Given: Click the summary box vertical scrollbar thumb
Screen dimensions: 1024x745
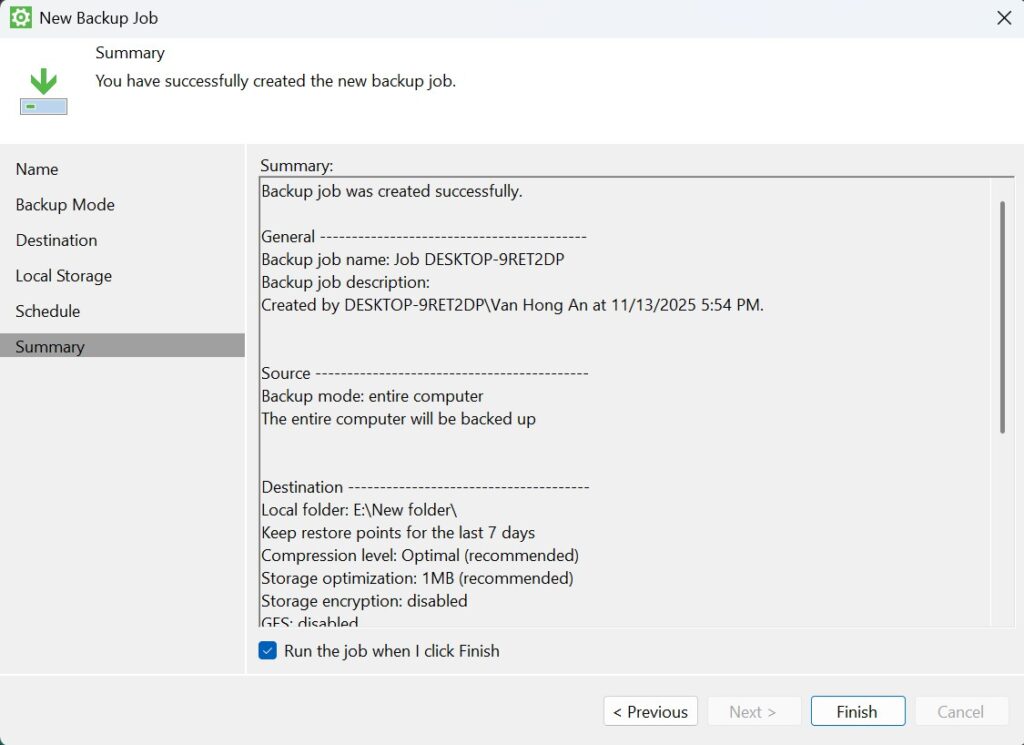Looking at the screenshot, I should click(x=1001, y=316).
